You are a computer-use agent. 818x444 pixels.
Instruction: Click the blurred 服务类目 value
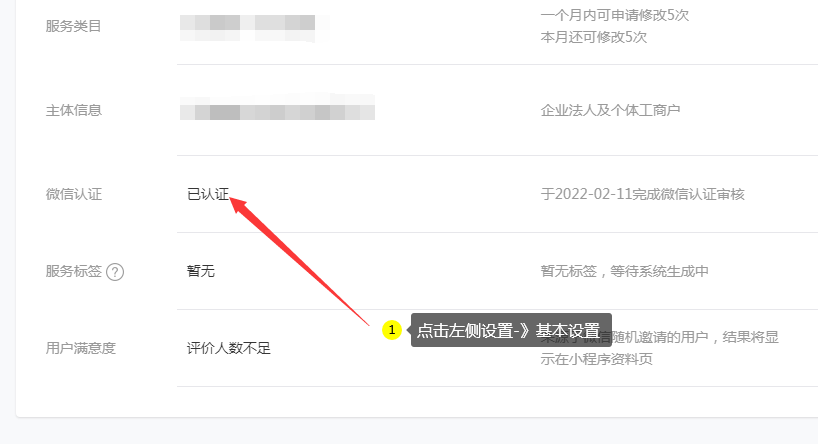[x=255, y=28]
